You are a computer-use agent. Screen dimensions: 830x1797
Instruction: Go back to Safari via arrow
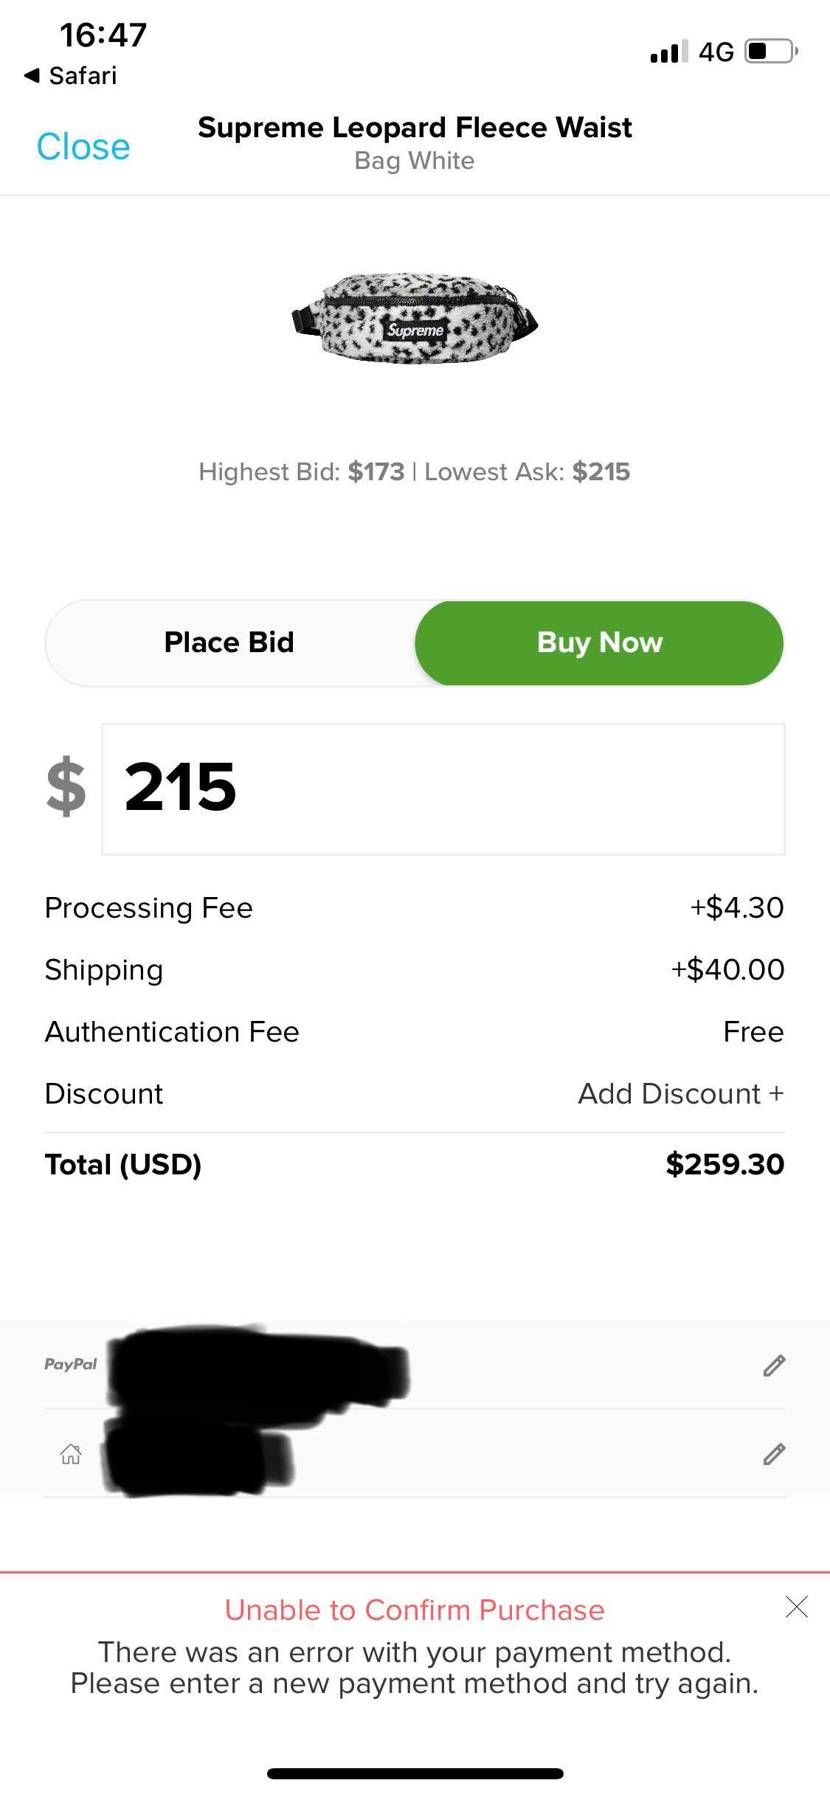coord(32,75)
